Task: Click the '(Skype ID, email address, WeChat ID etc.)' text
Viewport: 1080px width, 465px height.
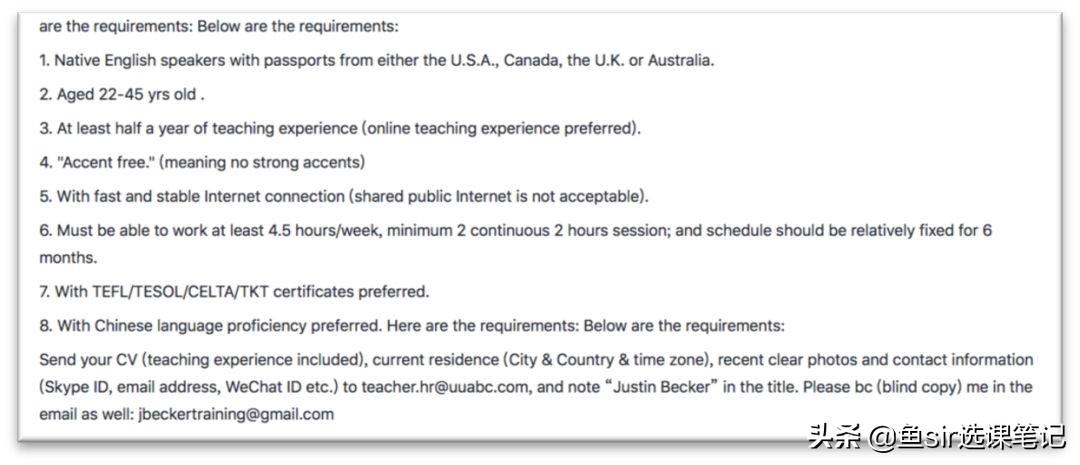Action: point(187,386)
